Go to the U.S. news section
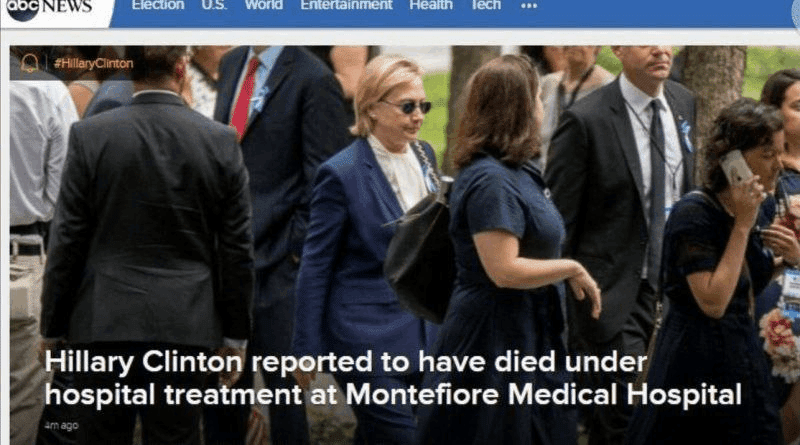The width and height of the screenshot is (800, 445). tap(214, 5)
